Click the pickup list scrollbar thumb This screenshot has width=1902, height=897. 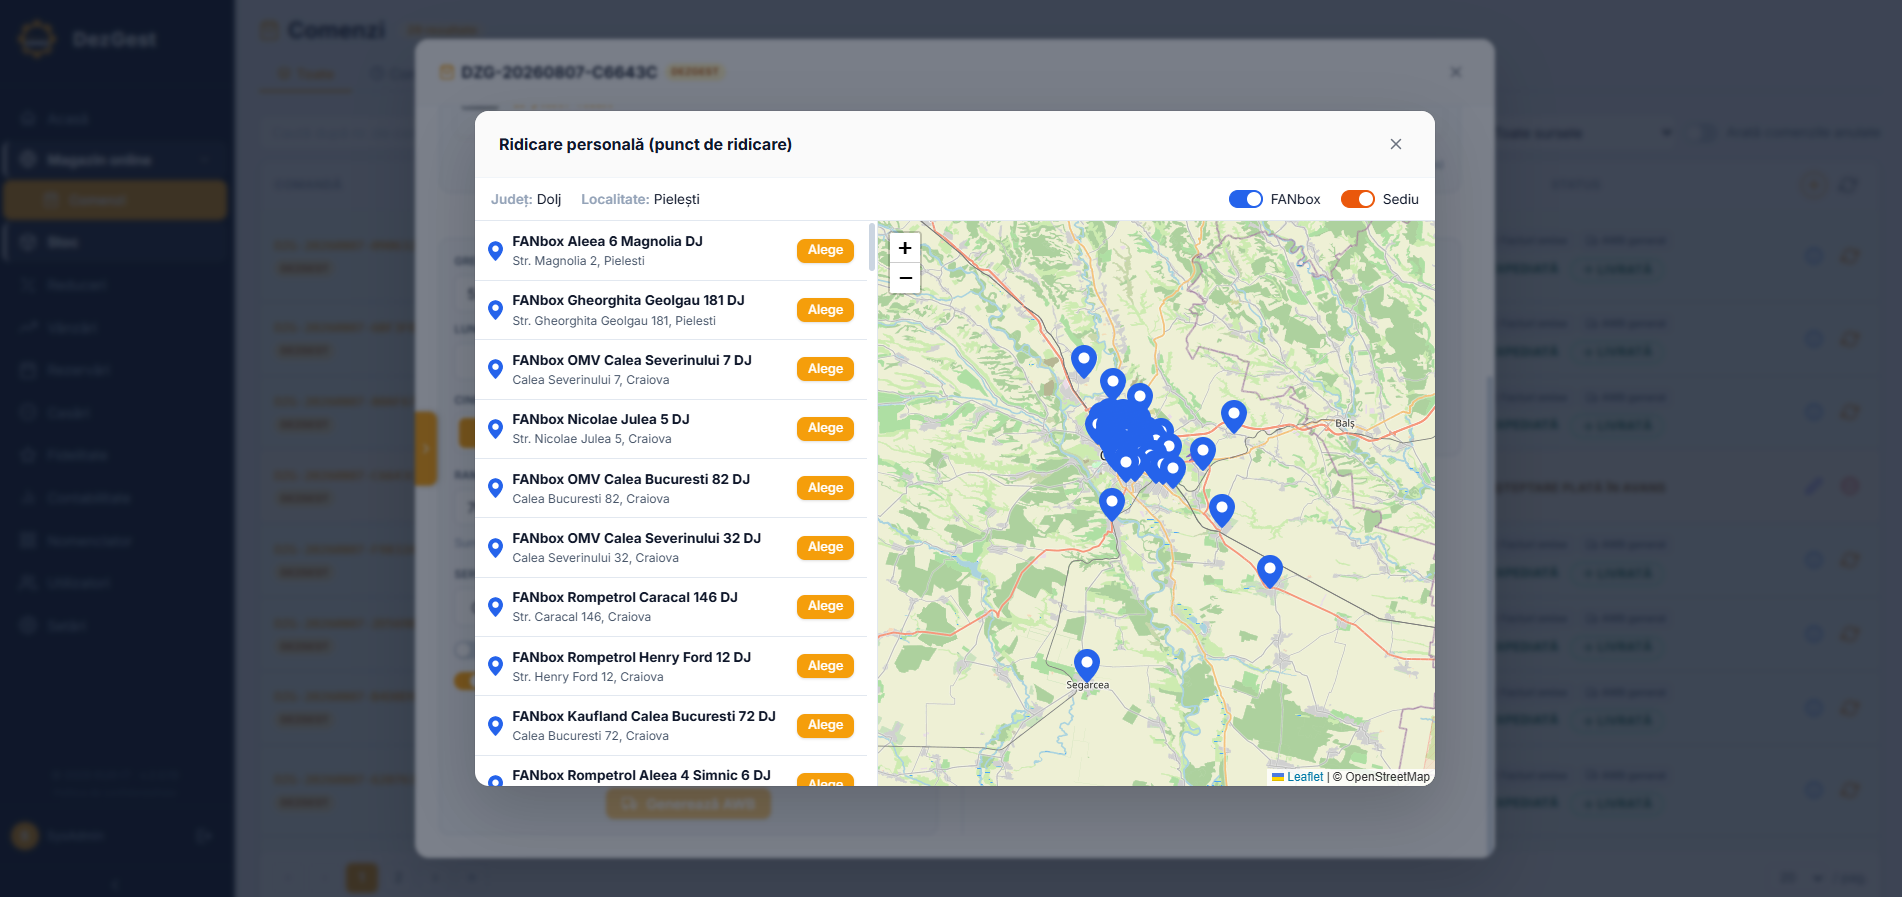(x=872, y=247)
